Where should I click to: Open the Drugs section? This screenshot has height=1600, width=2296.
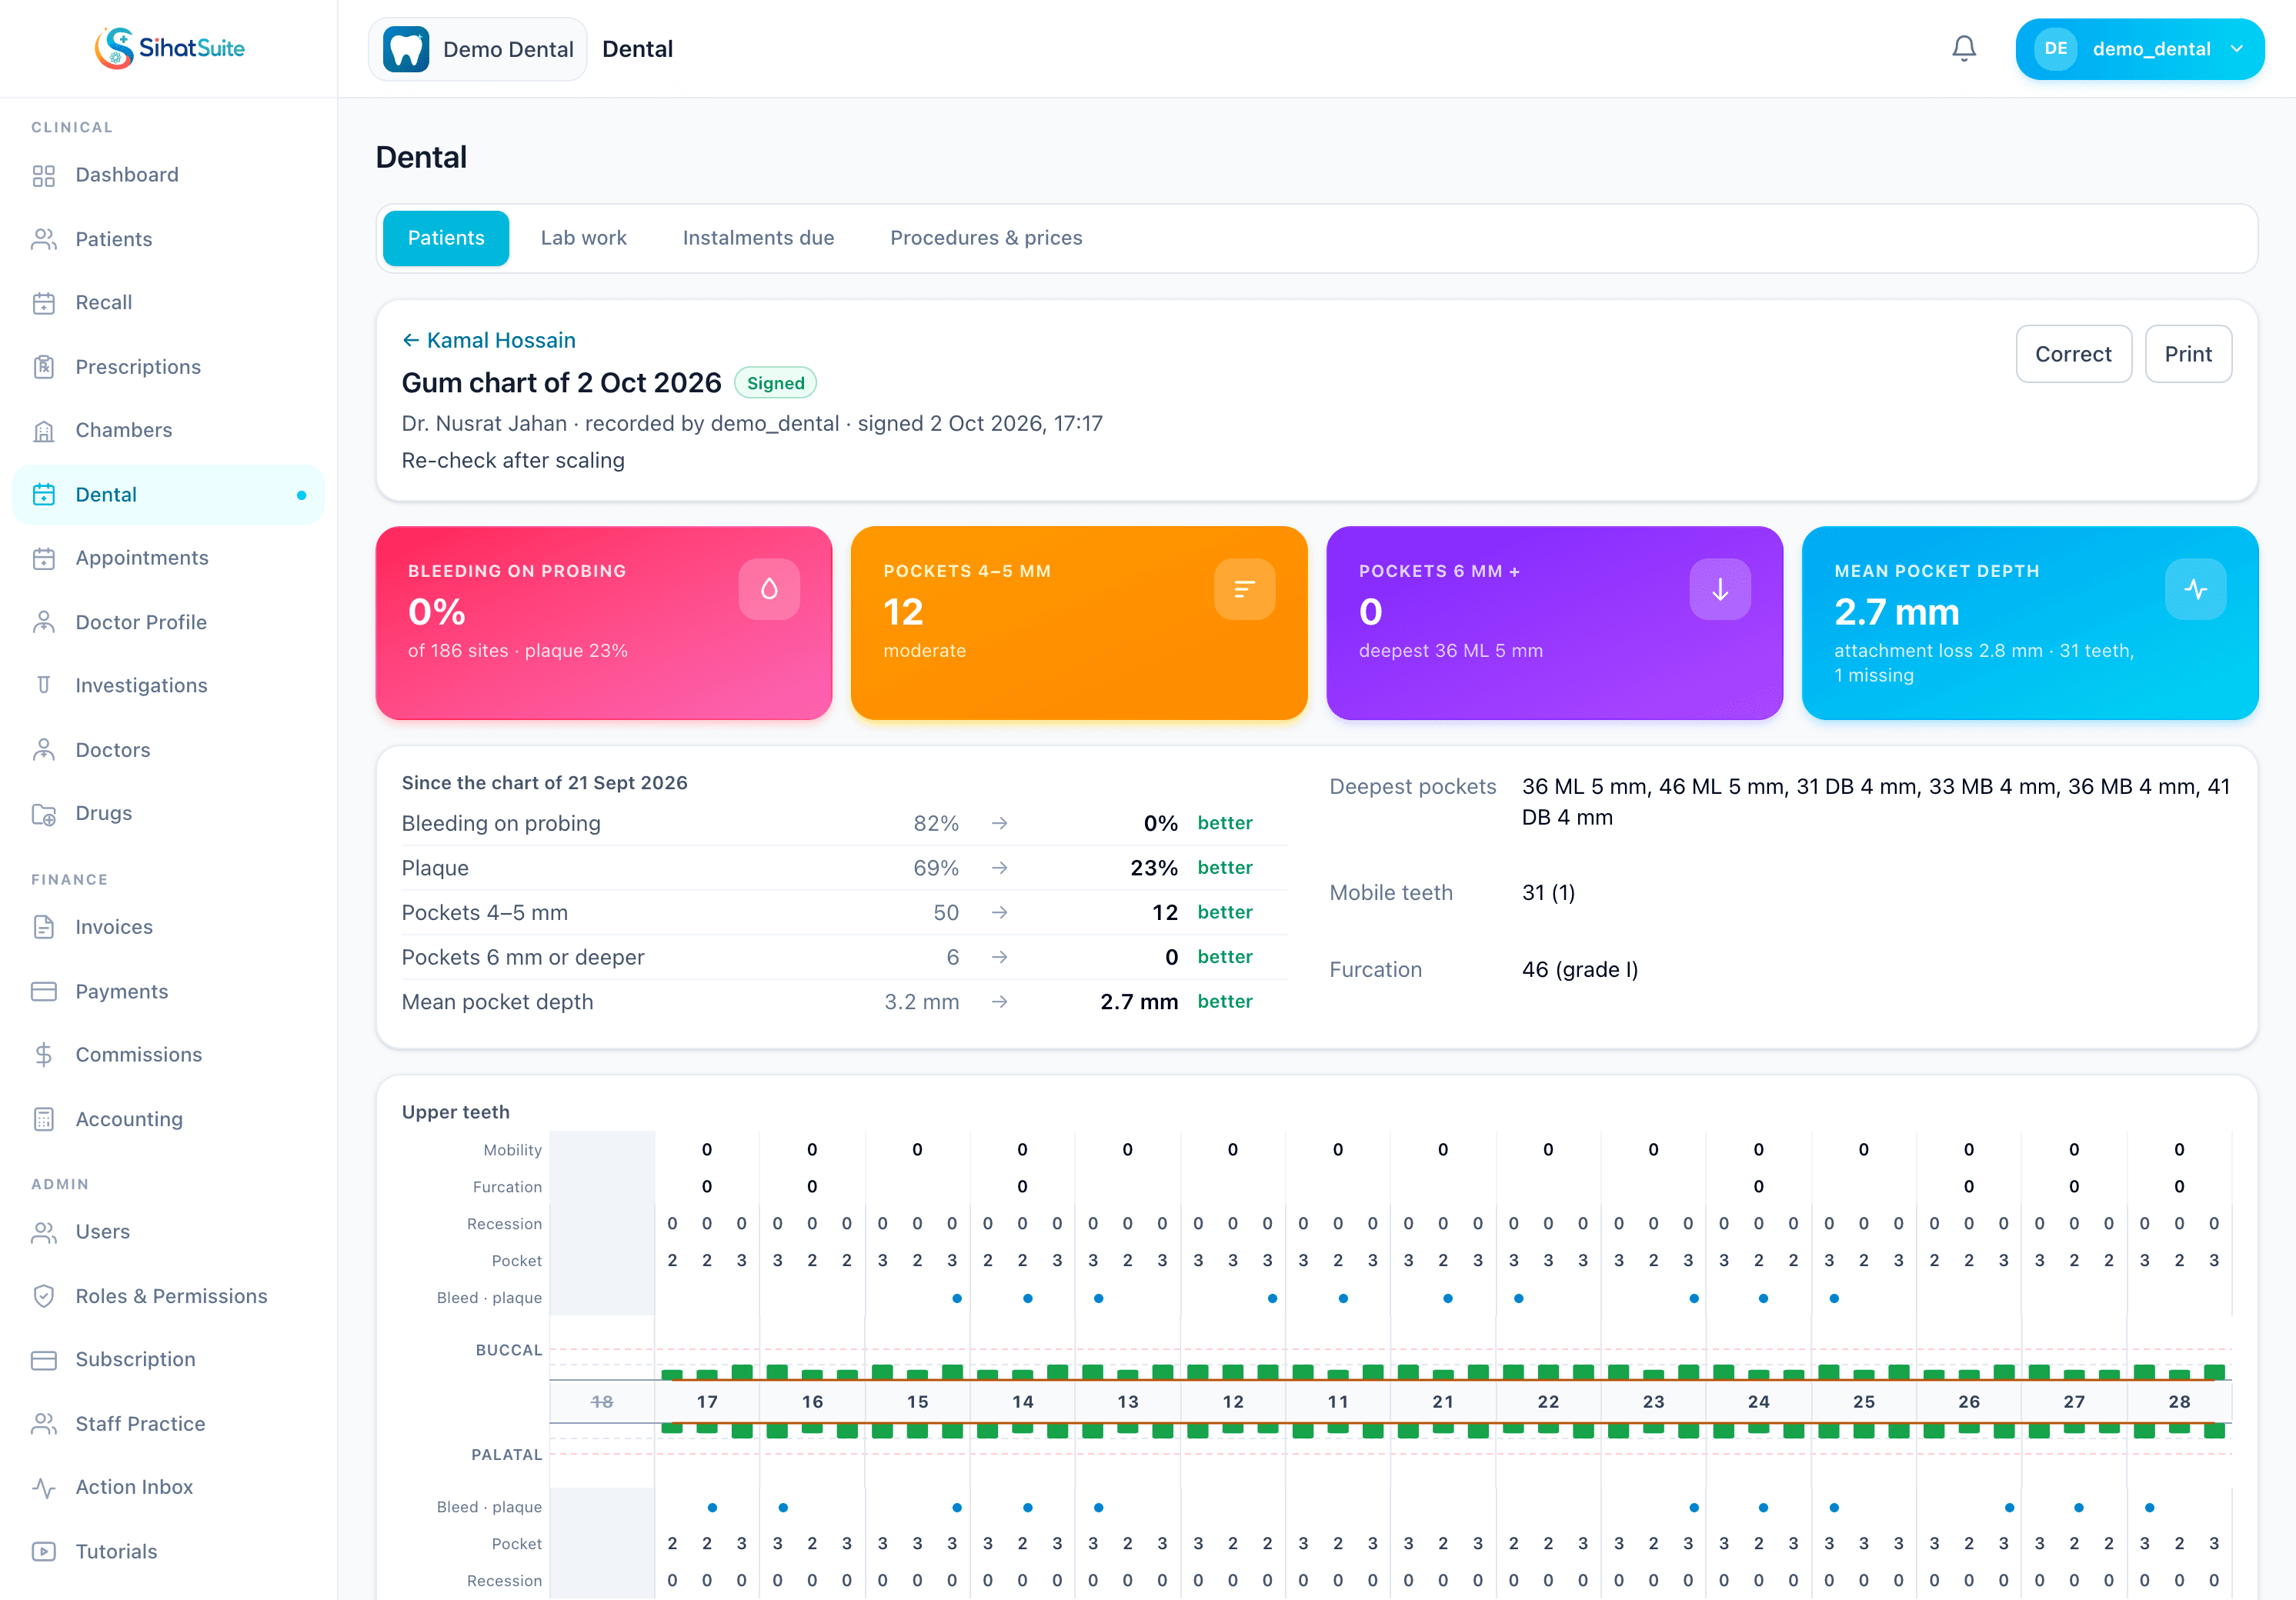(x=168, y=813)
